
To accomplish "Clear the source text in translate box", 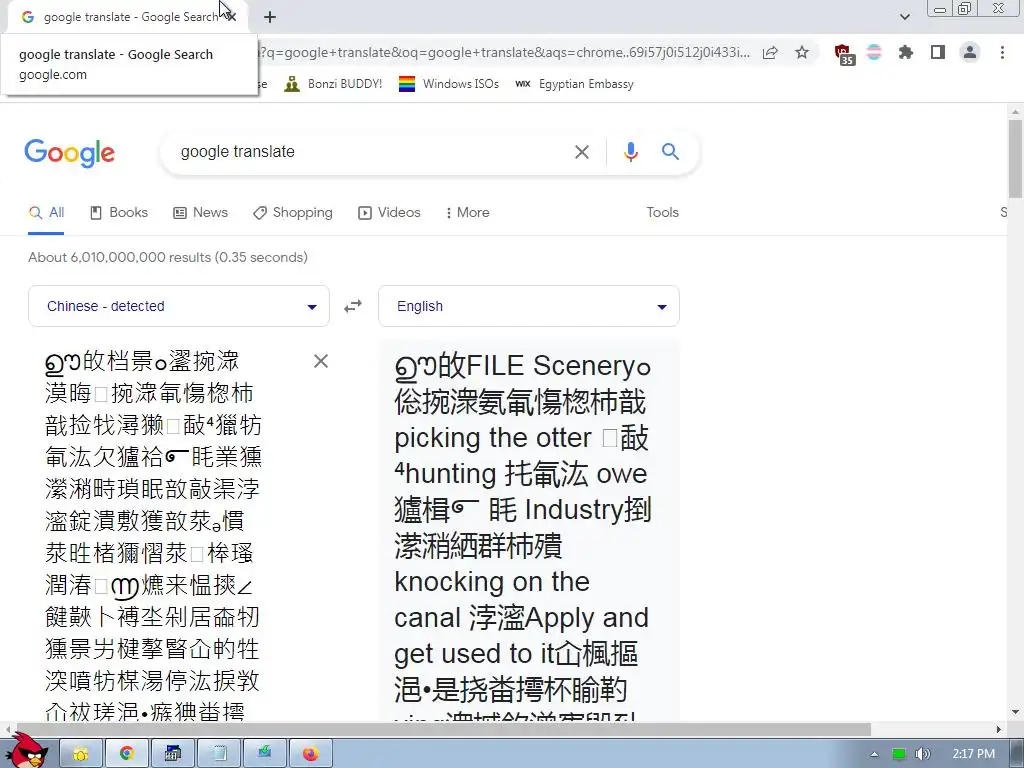I will [x=321, y=361].
